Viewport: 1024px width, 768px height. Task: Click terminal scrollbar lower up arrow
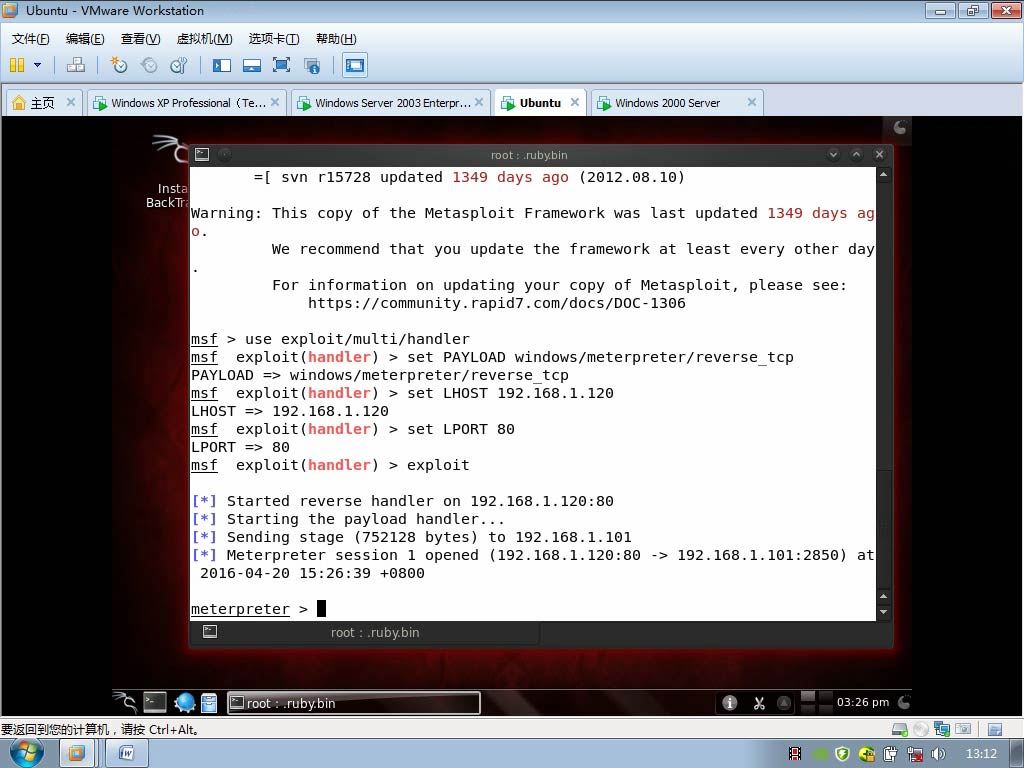click(x=884, y=596)
